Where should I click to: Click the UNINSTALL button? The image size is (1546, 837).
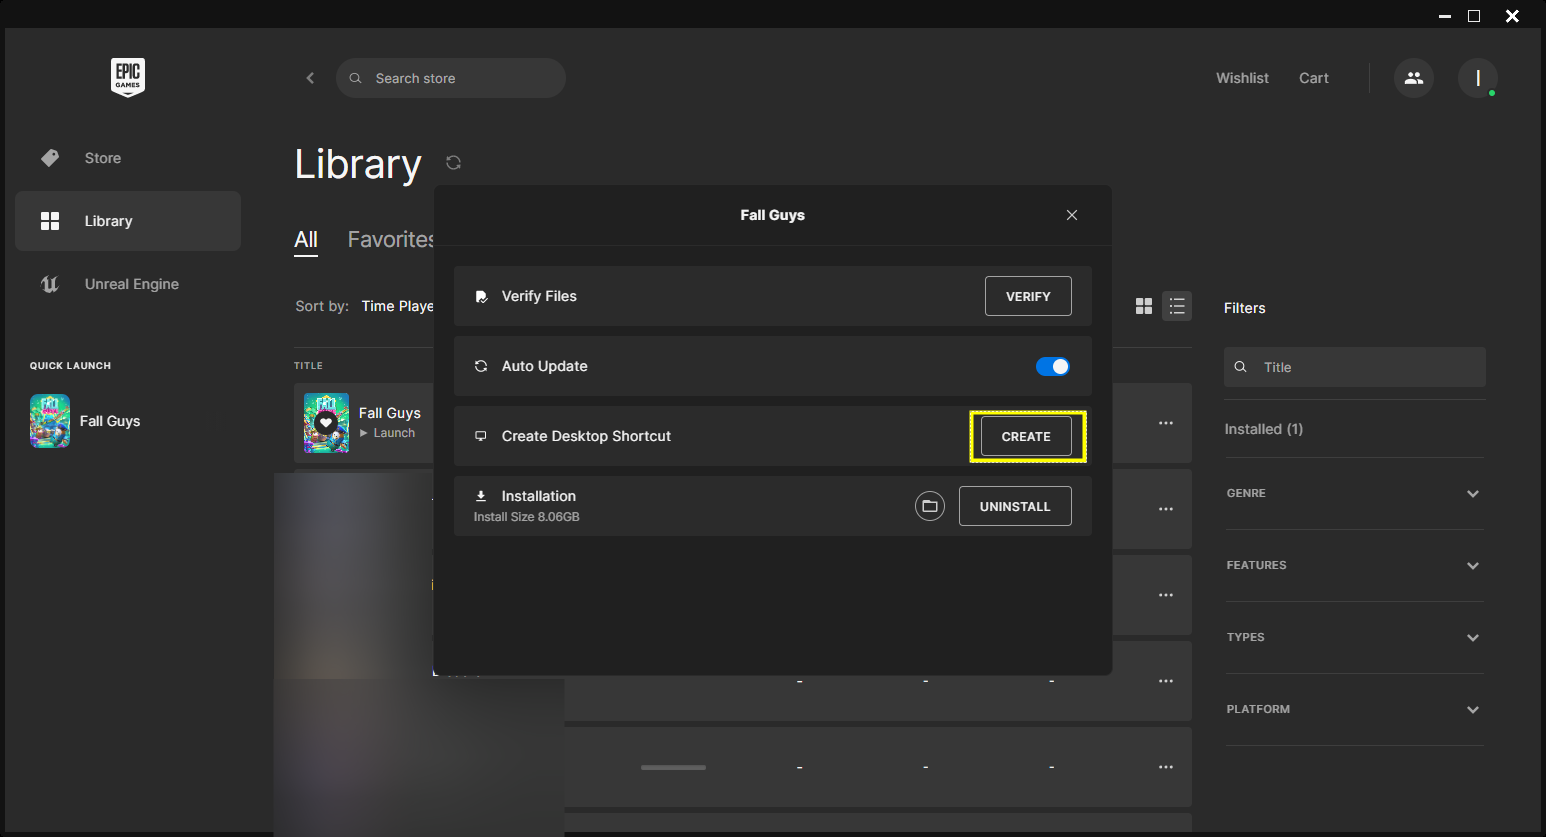click(1015, 506)
